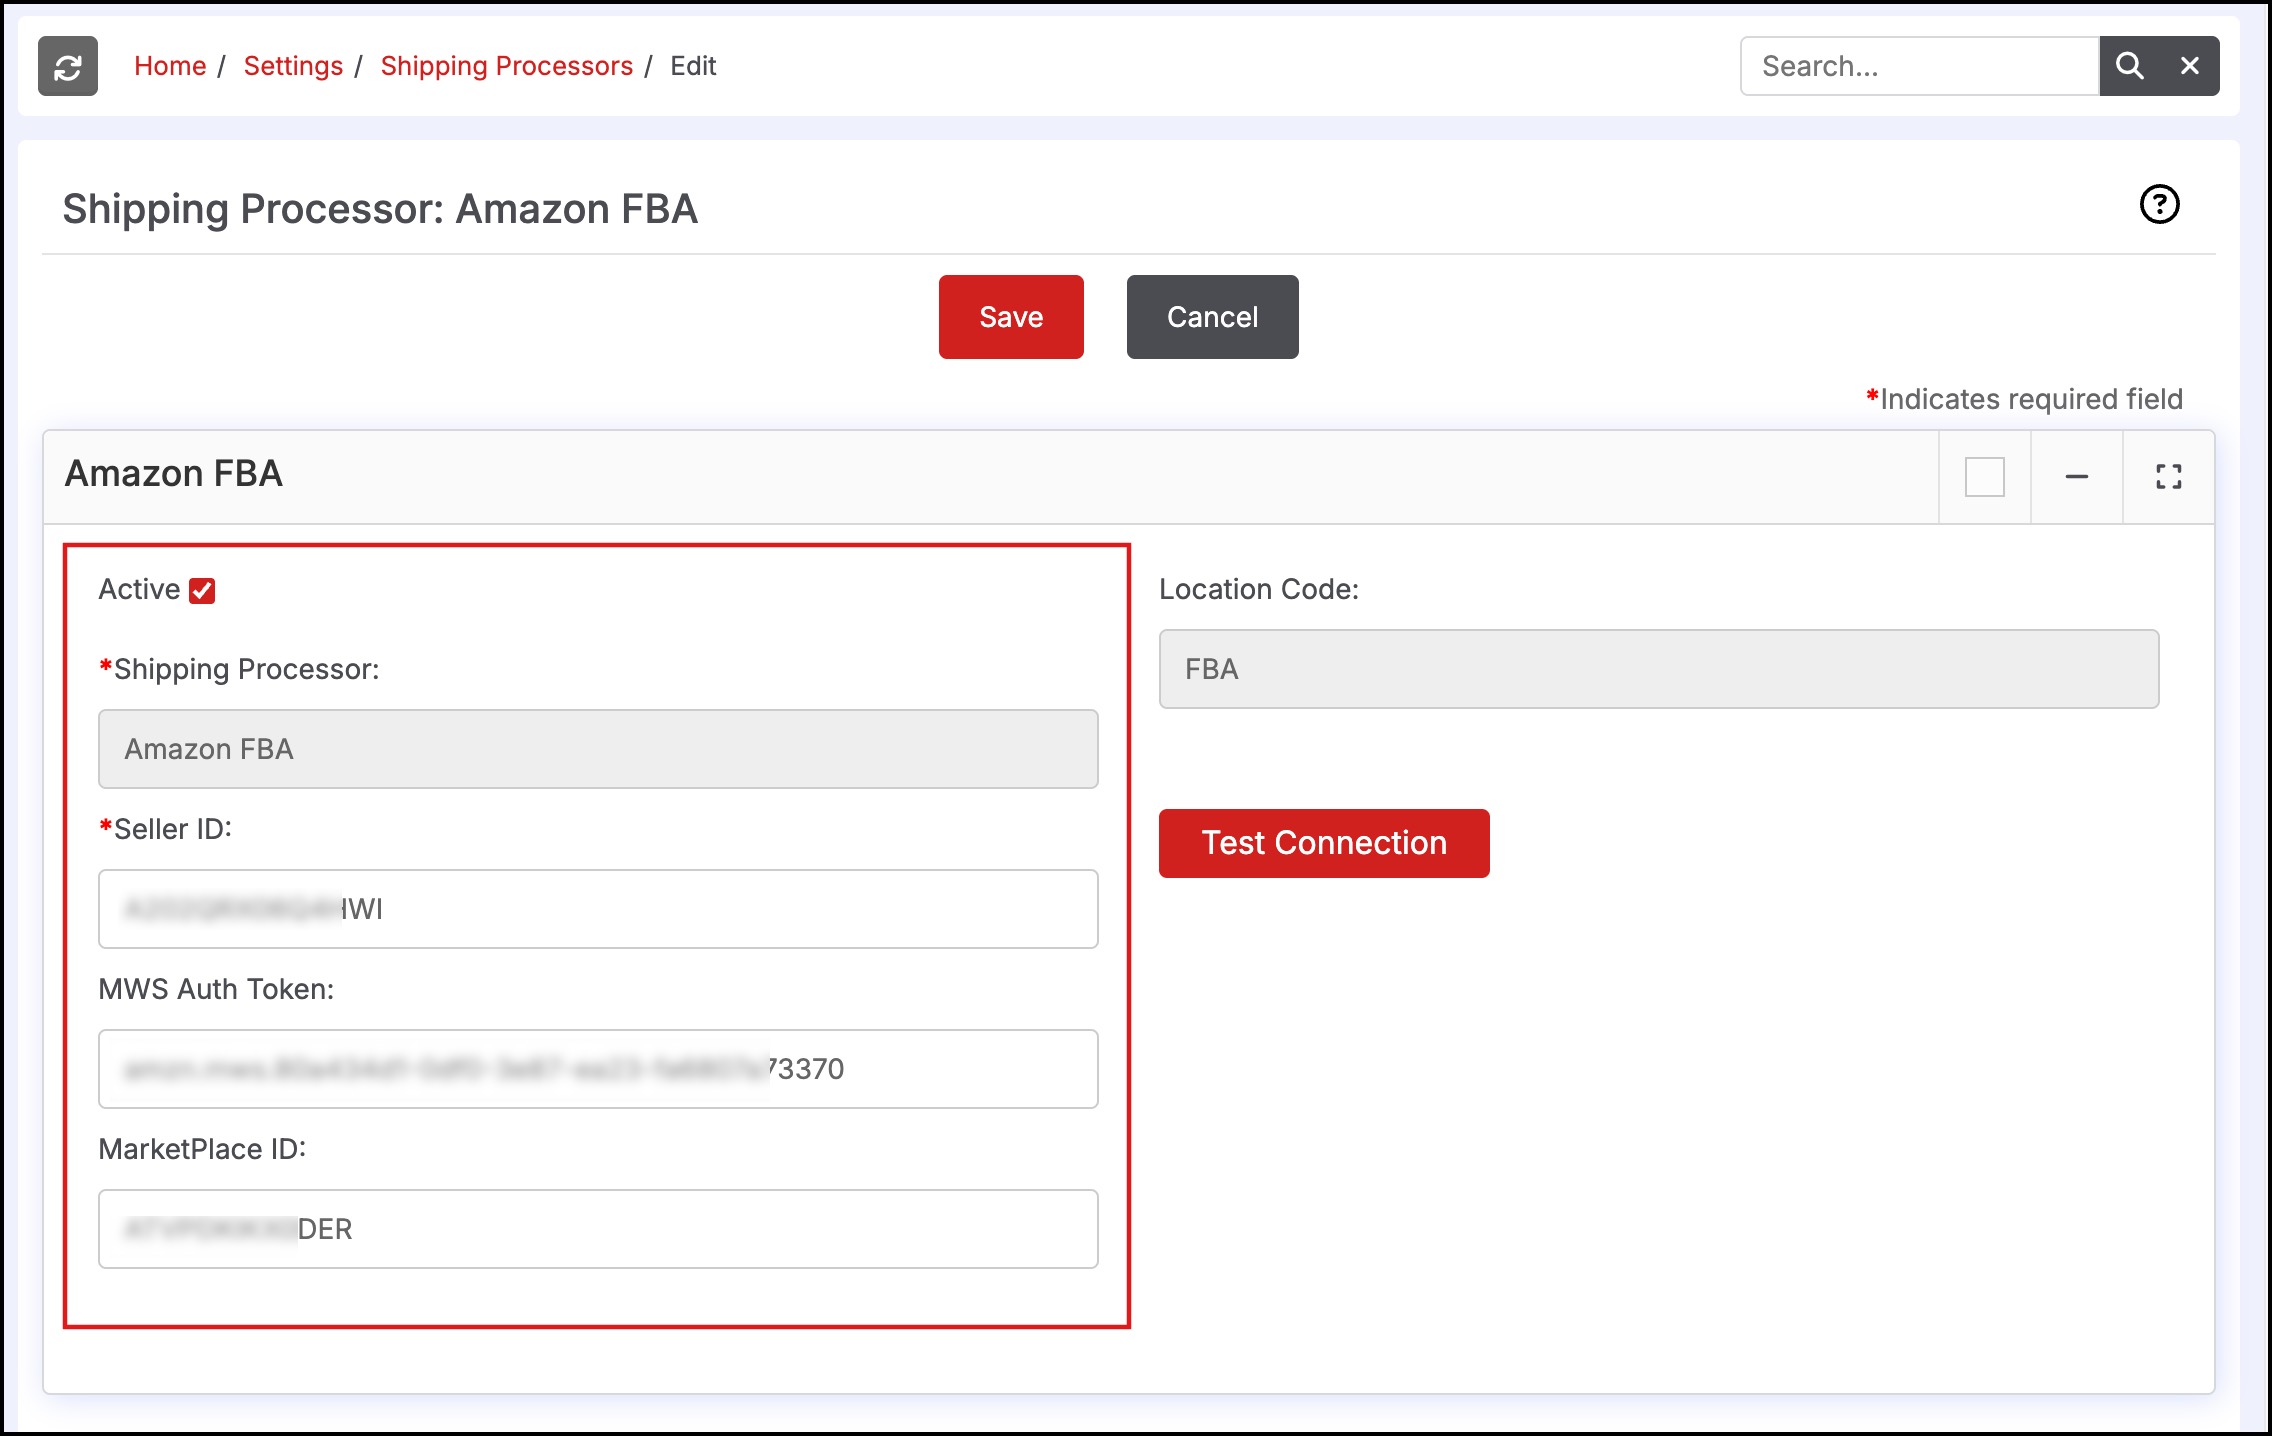Click the Cancel button
The height and width of the screenshot is (1436, 2272).
[1212, 317]
